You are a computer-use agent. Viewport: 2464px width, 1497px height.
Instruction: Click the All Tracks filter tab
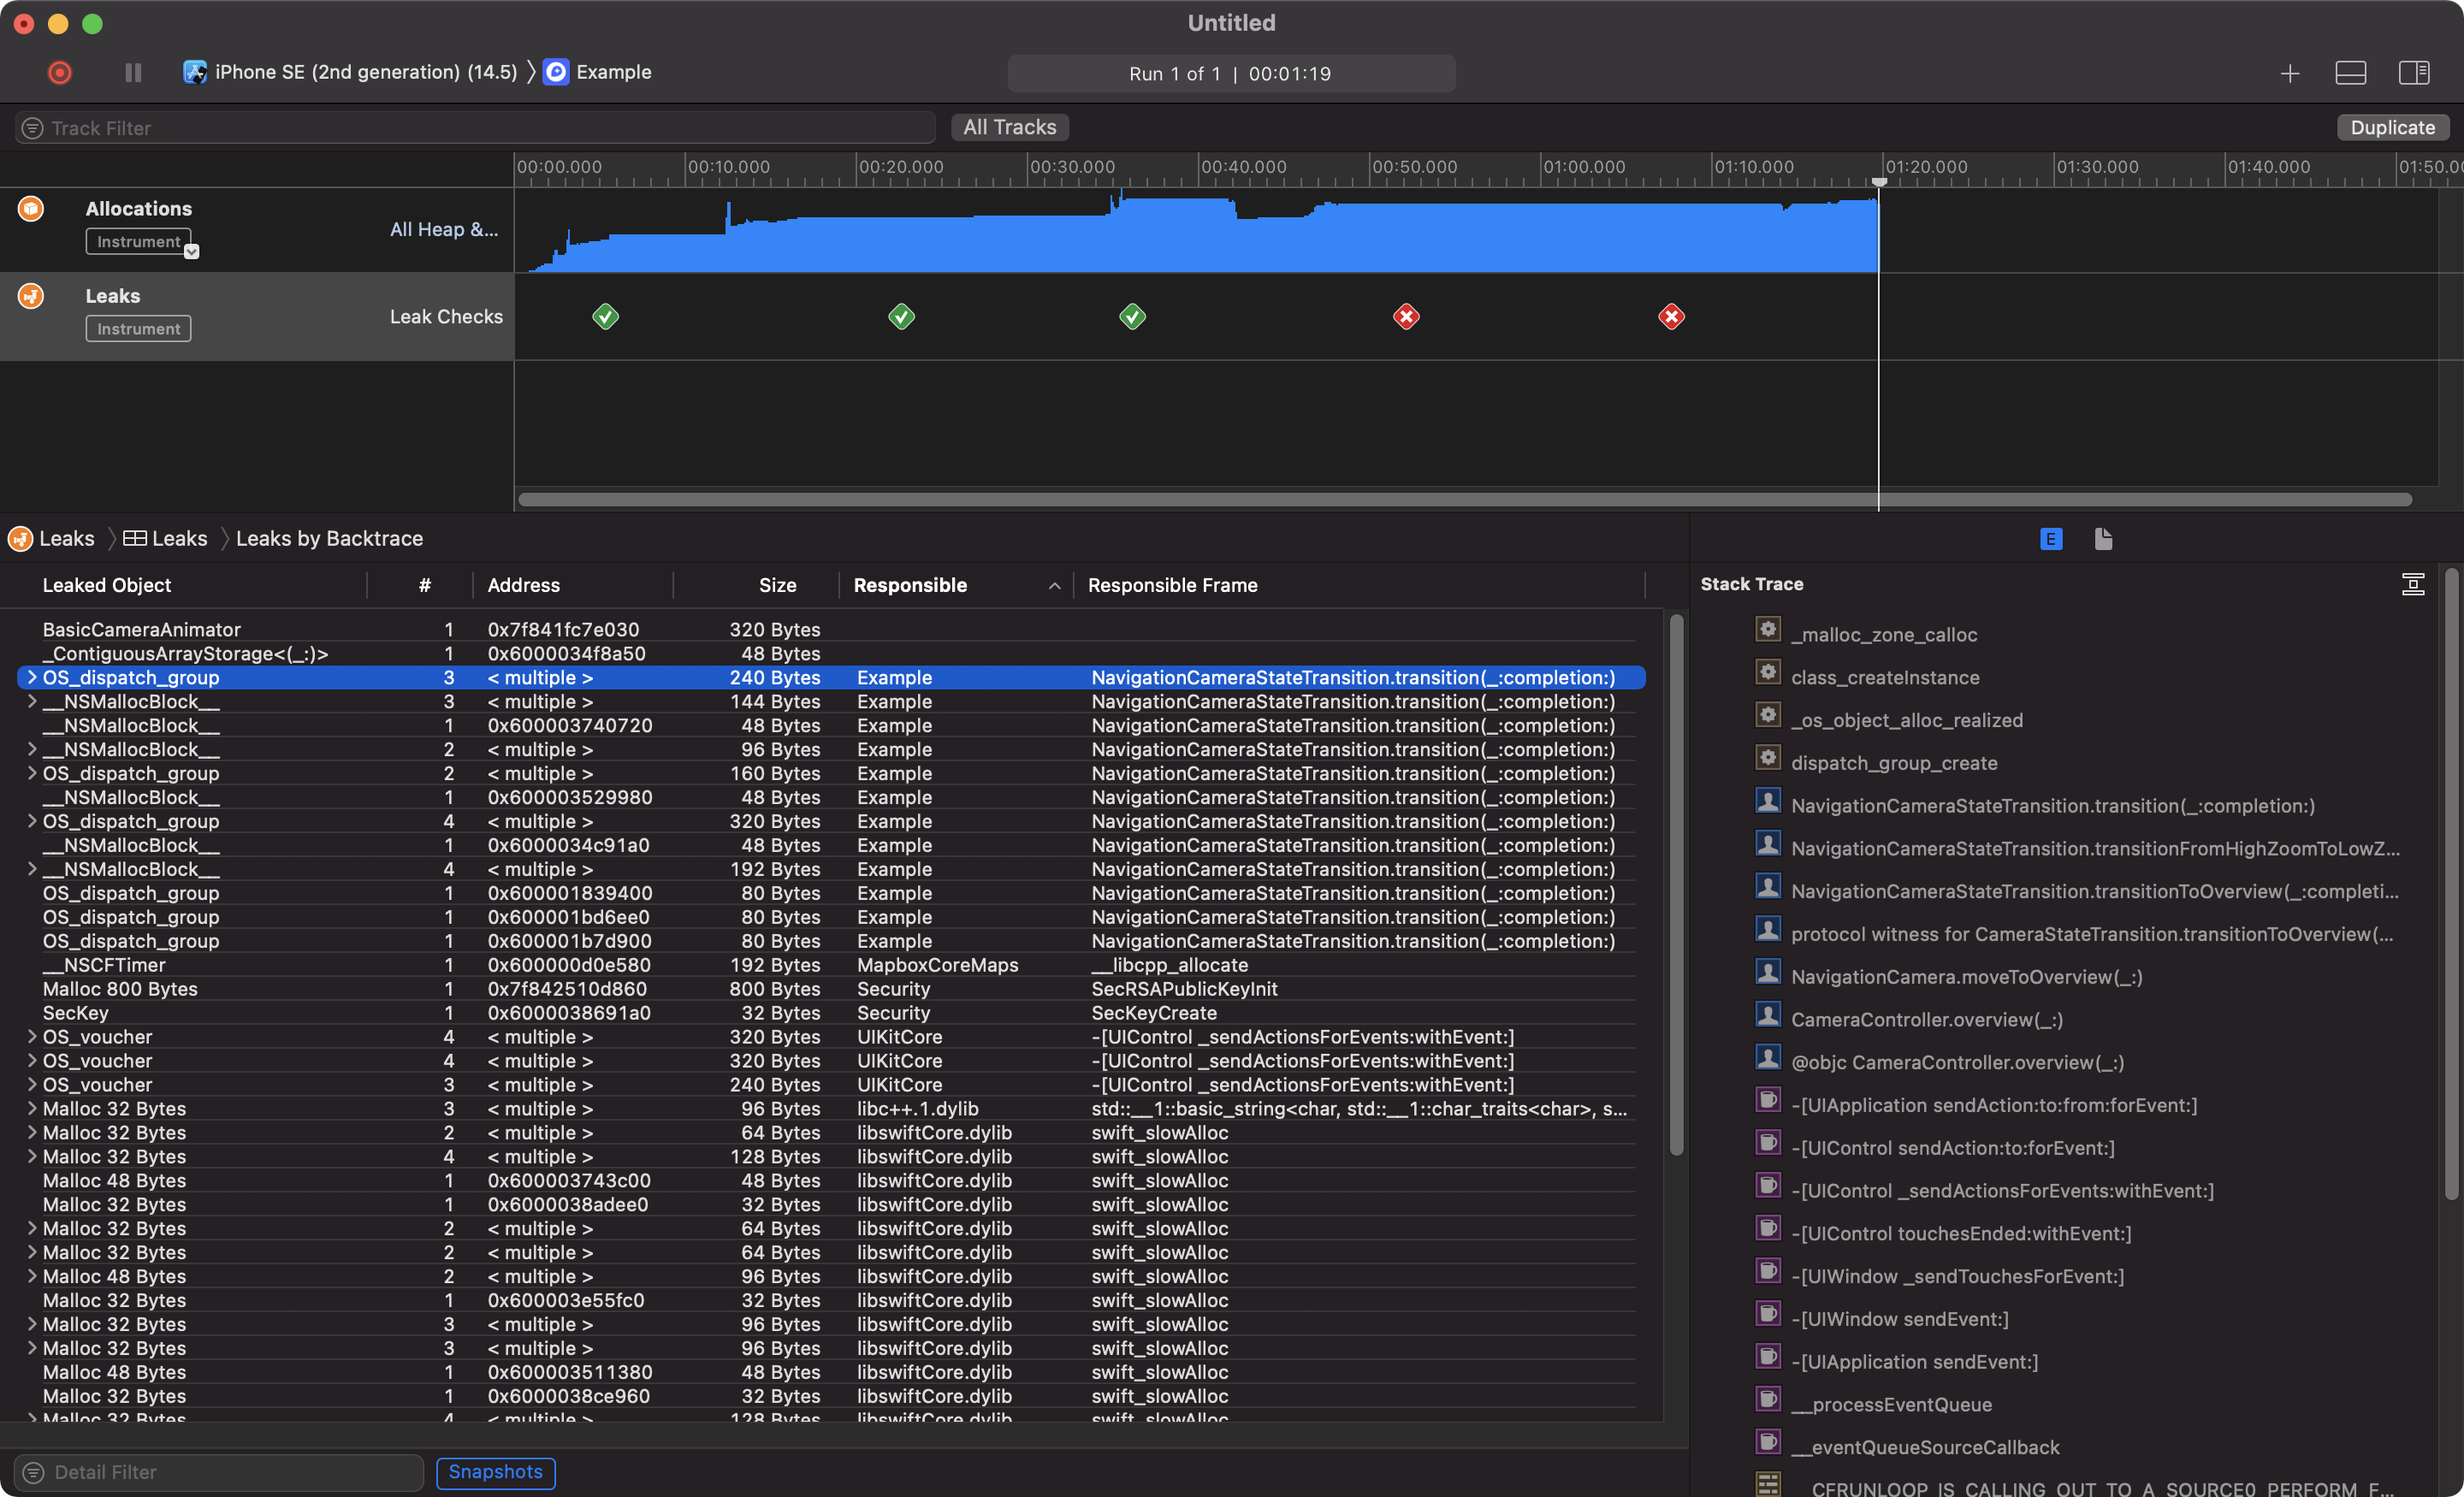pyautogui.click(x=1009, y=127)
